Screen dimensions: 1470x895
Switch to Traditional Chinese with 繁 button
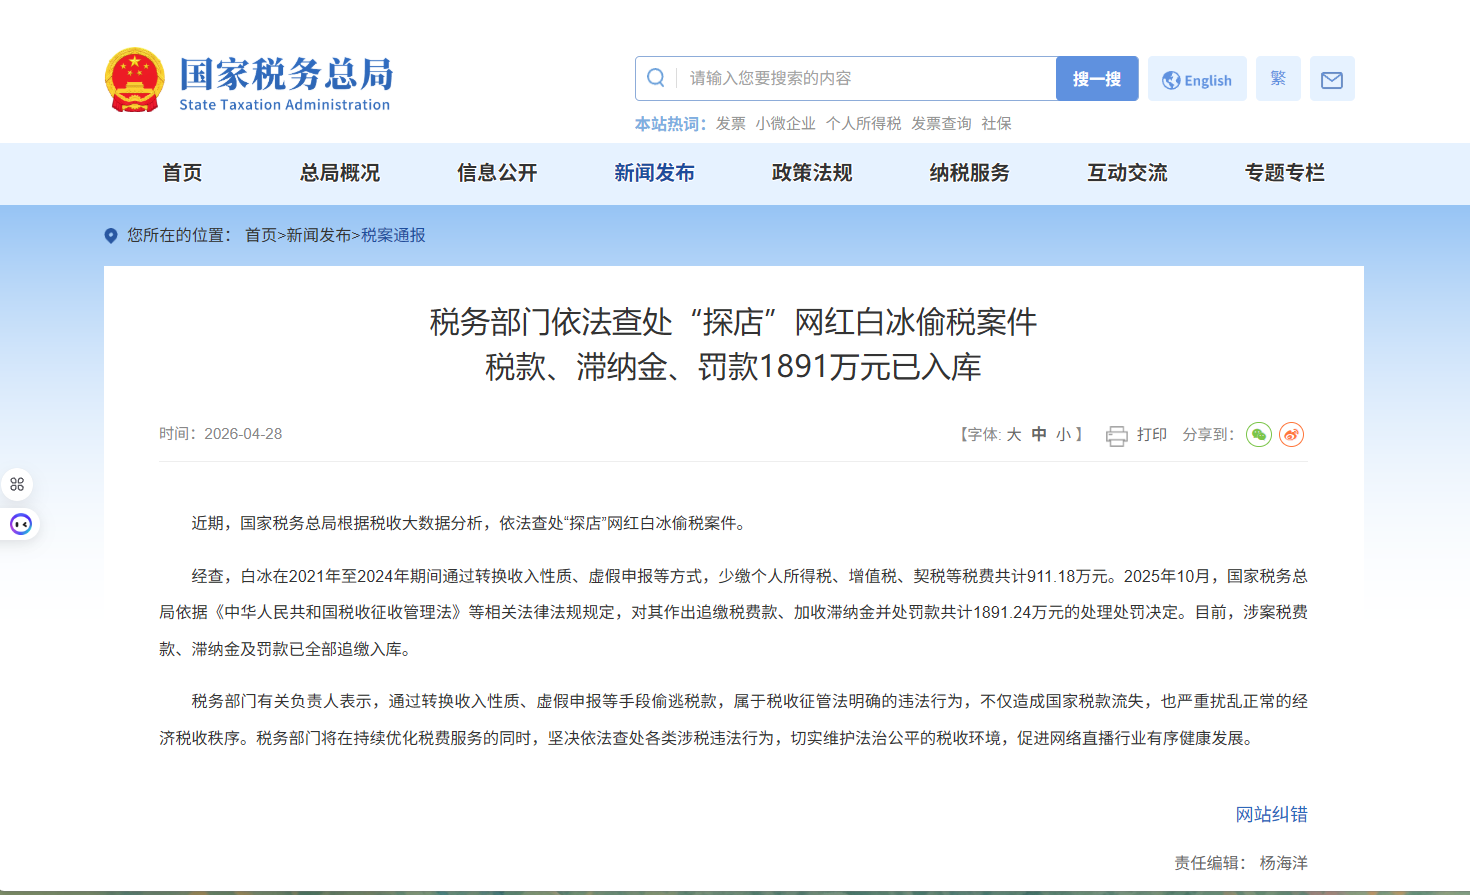[x=1278, y=79]
